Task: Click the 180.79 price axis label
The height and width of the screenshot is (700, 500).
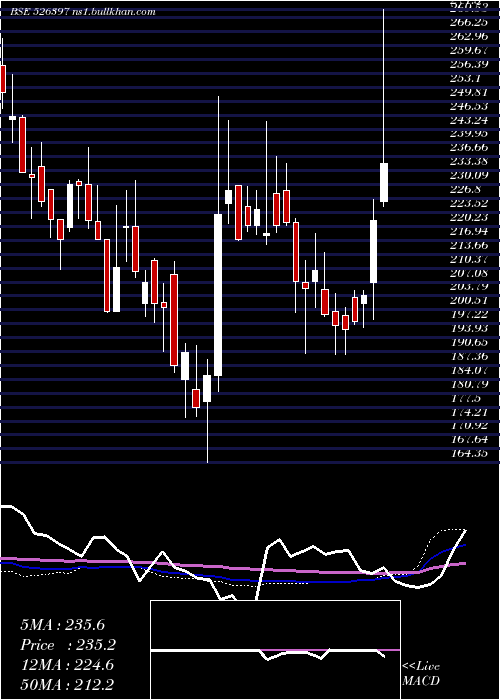Action: [x=468, y=384]
